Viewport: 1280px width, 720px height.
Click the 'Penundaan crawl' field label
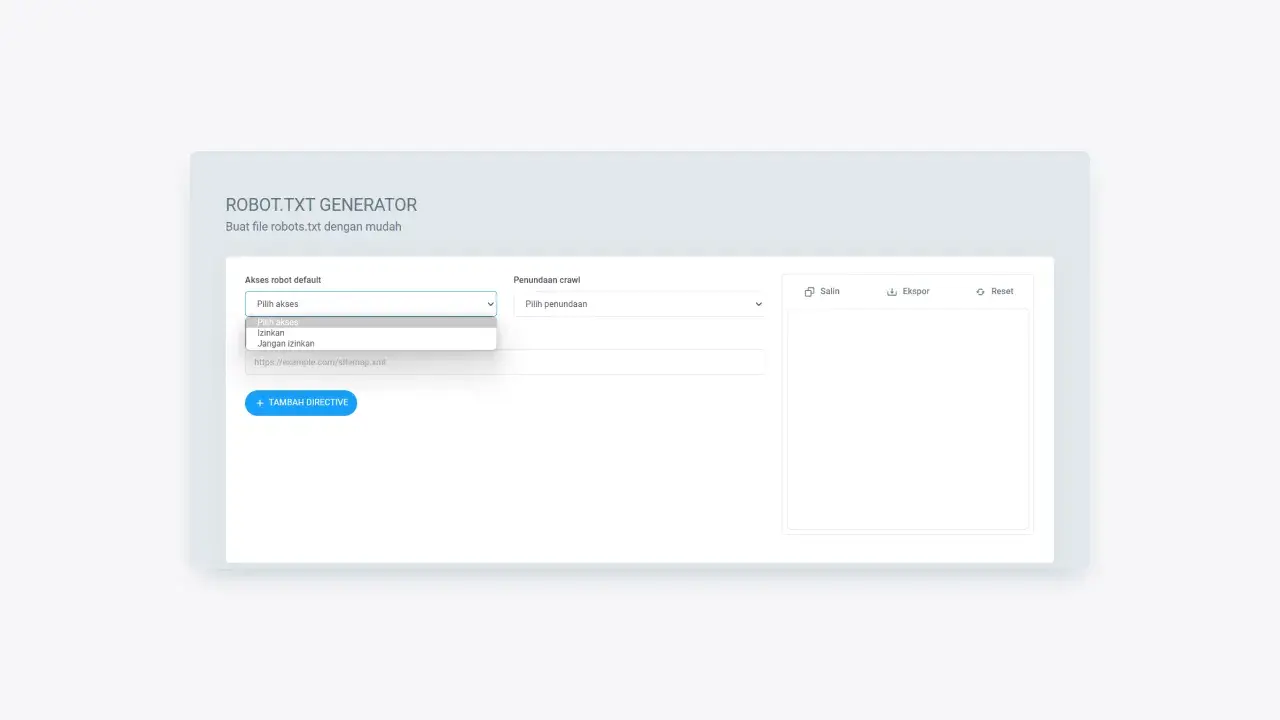(547, 280)
